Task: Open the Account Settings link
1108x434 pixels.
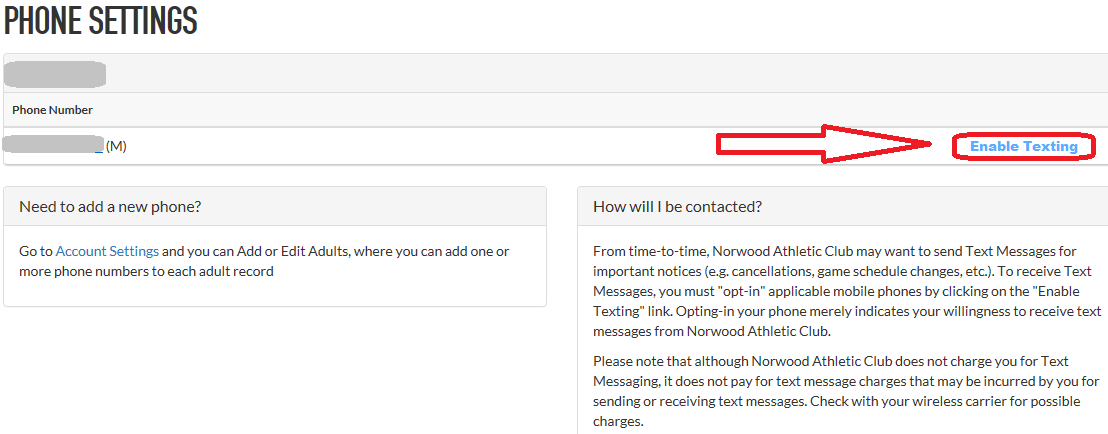Action: point(107,251)
